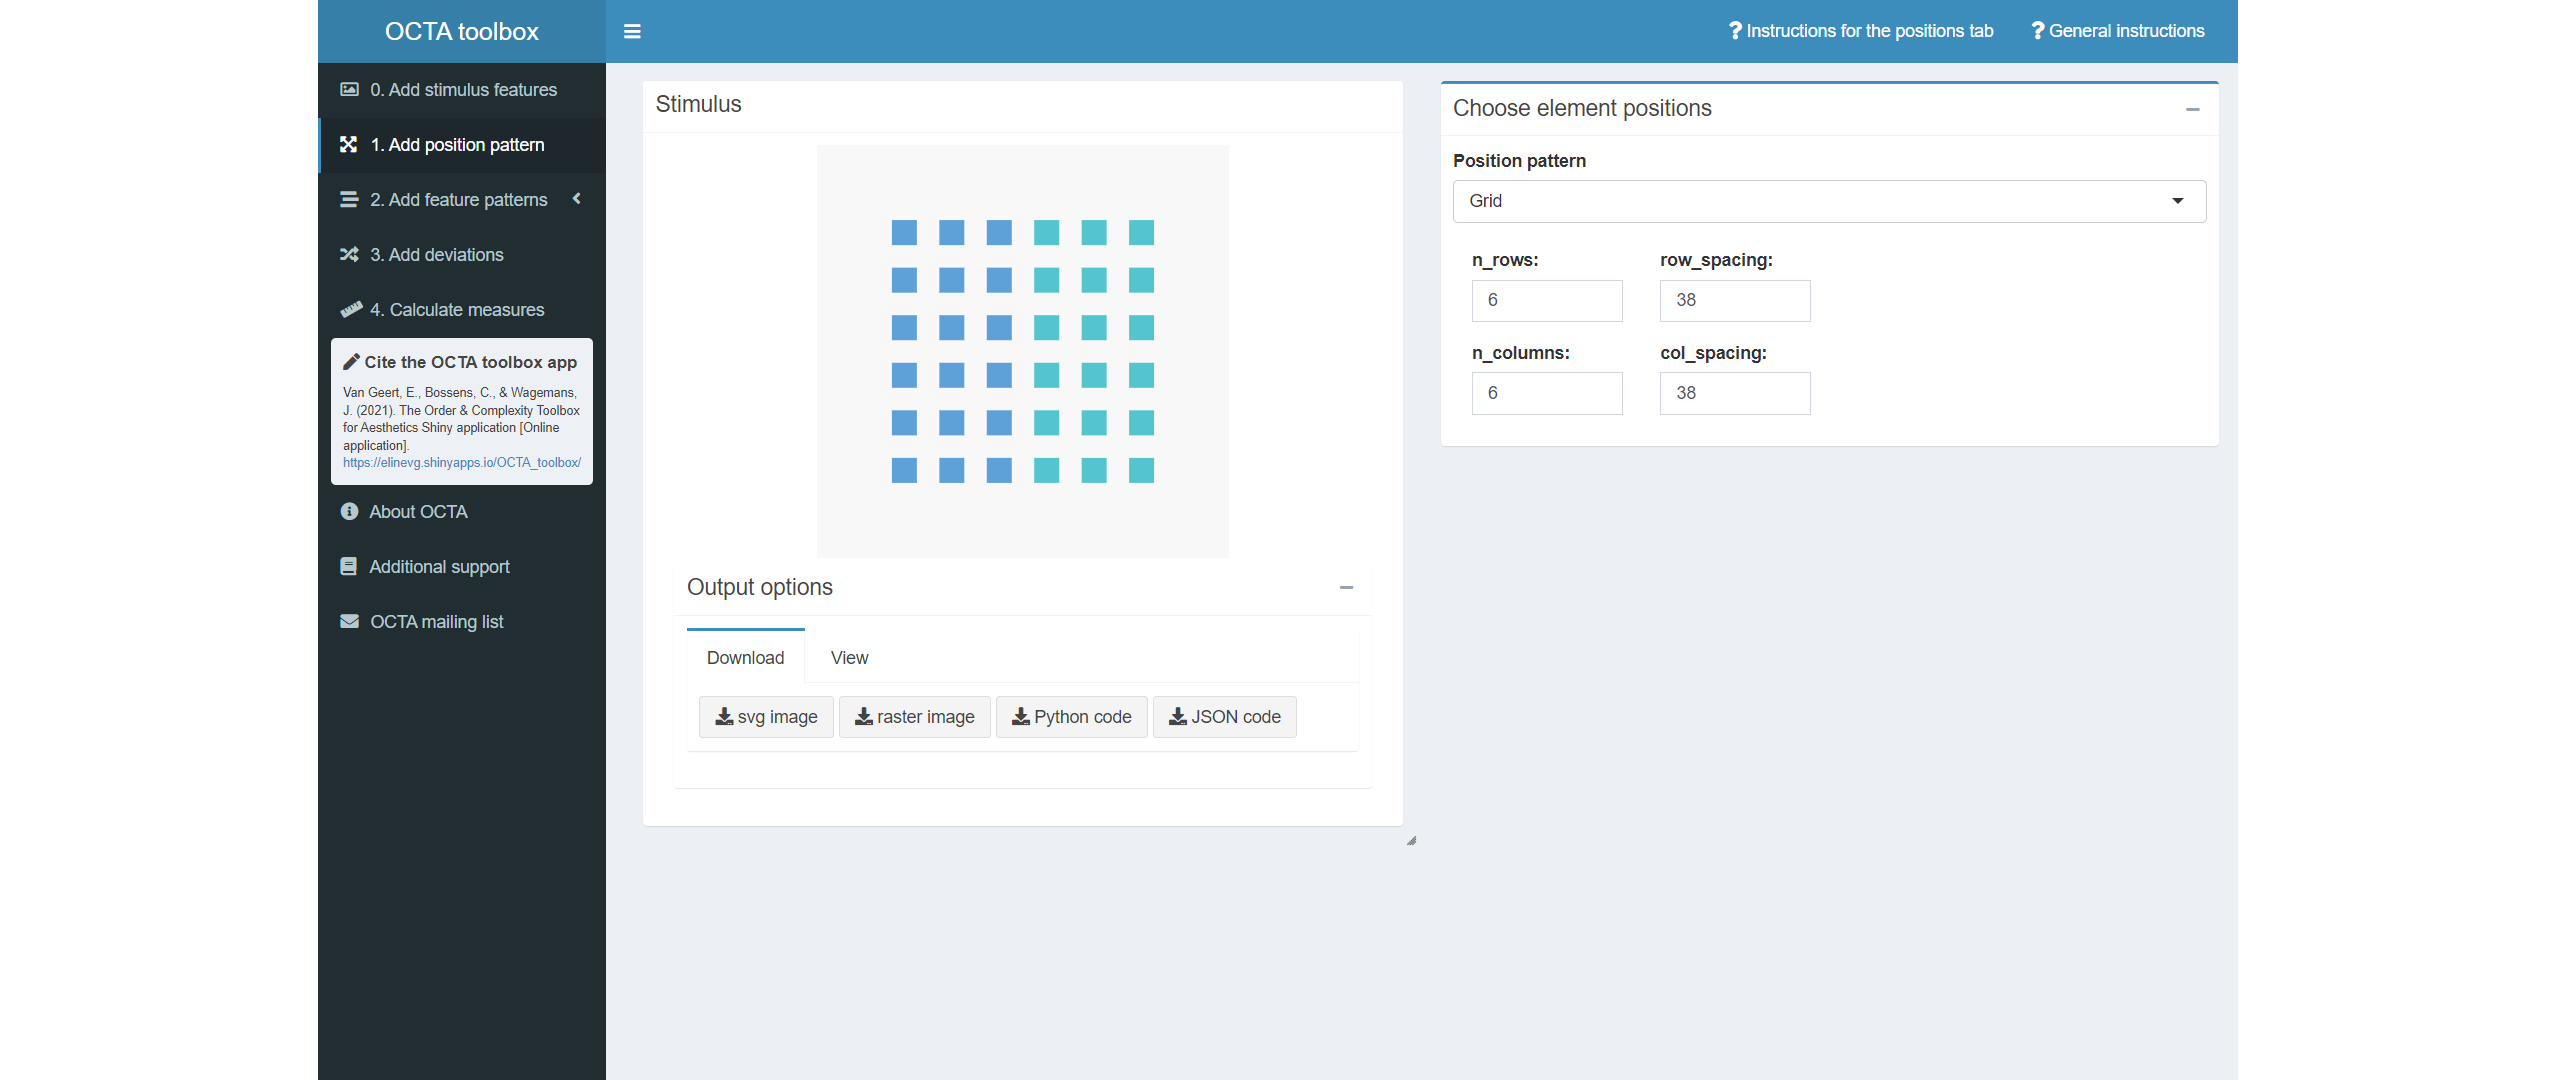2556x1080 pixels.
Task: Open Instructions for the positions tab
Action: tap(1860, 31)
